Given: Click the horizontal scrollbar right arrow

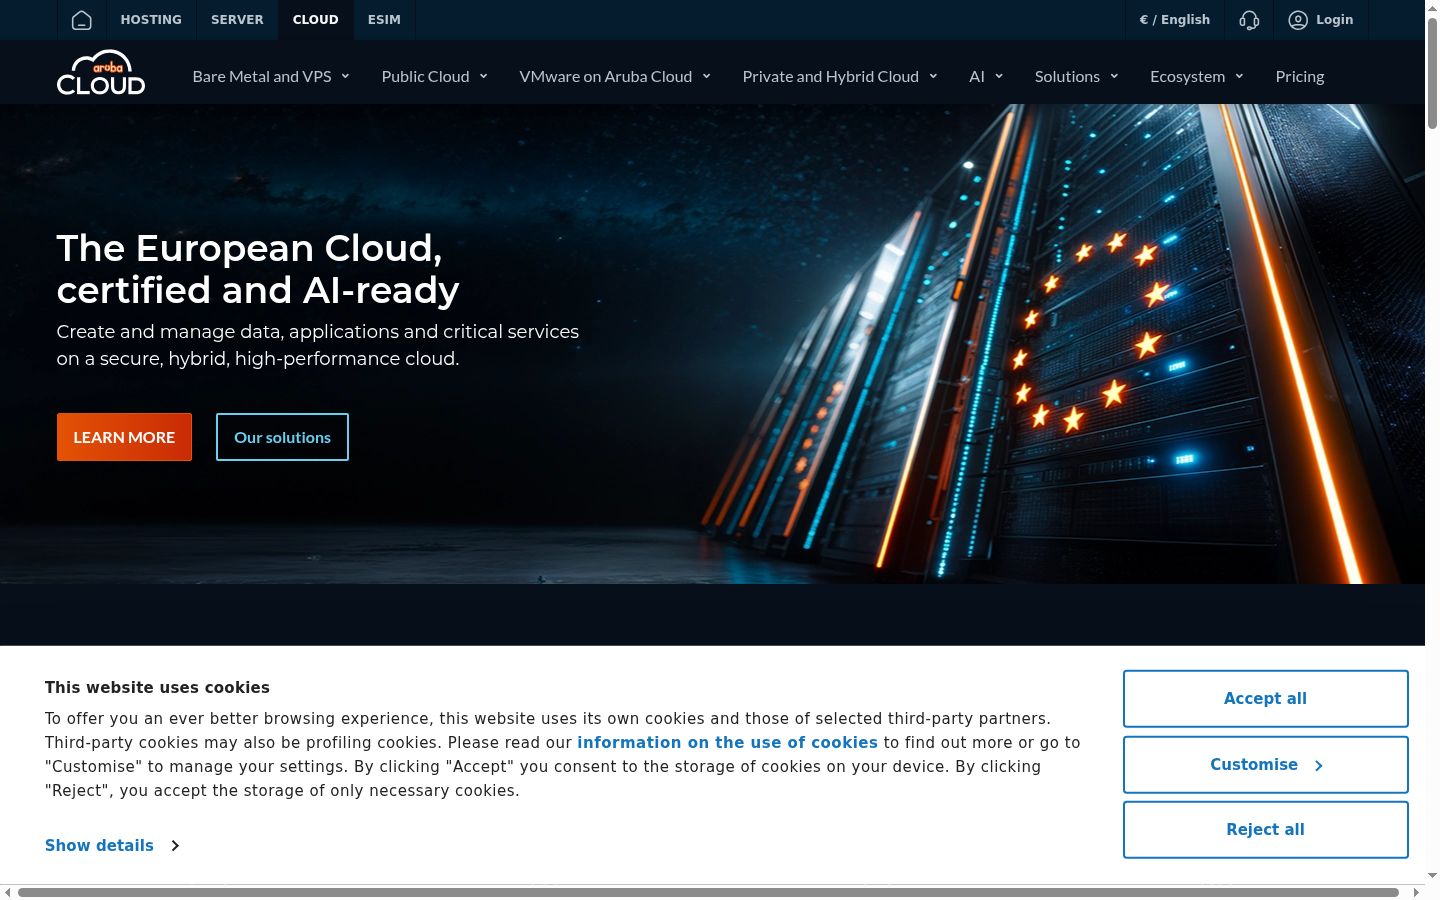Looking at the screenshot, I should pos(1416,892).
